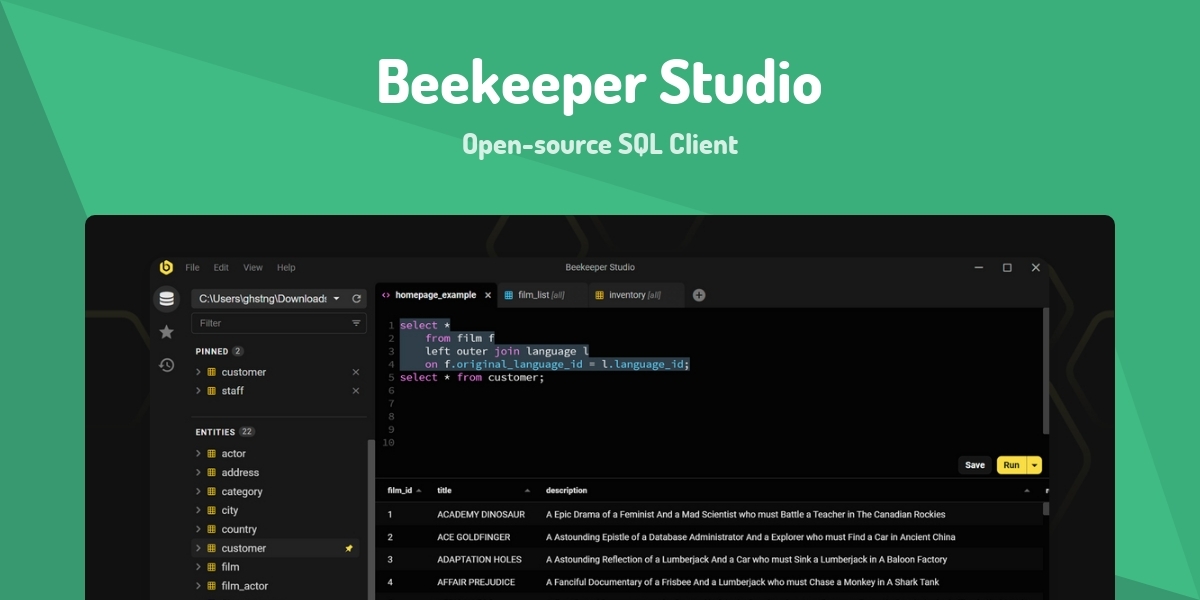Open the favorites star sidebar icon
Image resolution: width=1200 pixels, height=600 pixels.
click(x=166, y=331)
